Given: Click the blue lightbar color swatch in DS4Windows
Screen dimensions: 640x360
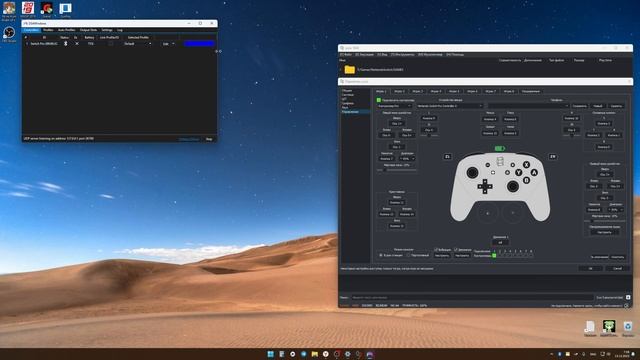Looking at the screenshot, I should pyautogui.click(x=199, y=44).
